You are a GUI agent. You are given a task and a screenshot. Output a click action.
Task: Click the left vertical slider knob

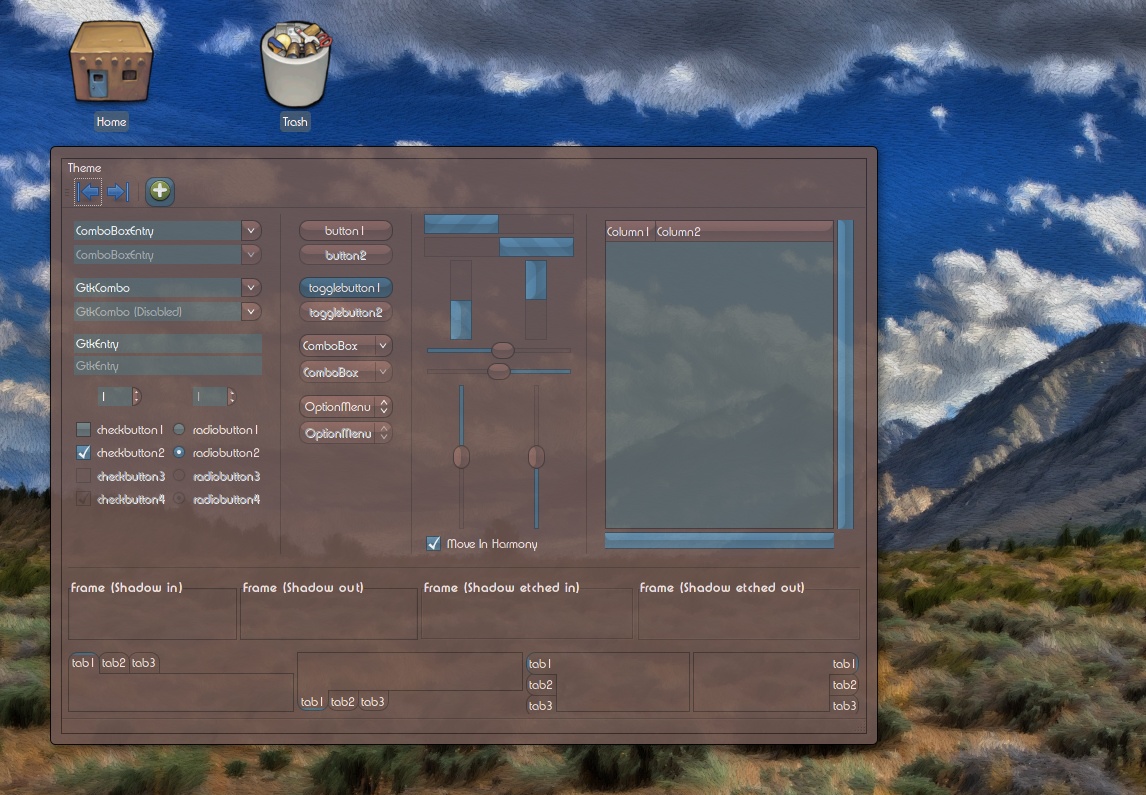click(461, 457)
